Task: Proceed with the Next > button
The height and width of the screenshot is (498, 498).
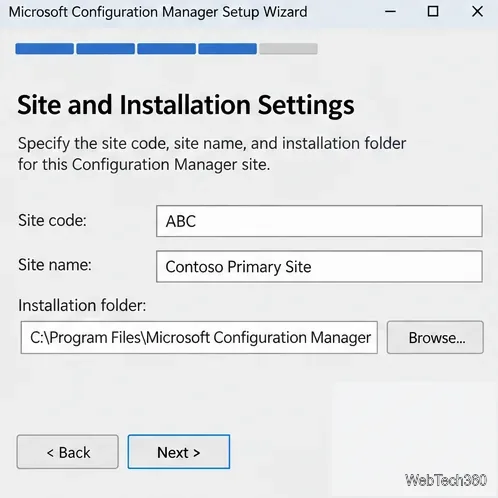Action: click(x=179, y=452)
